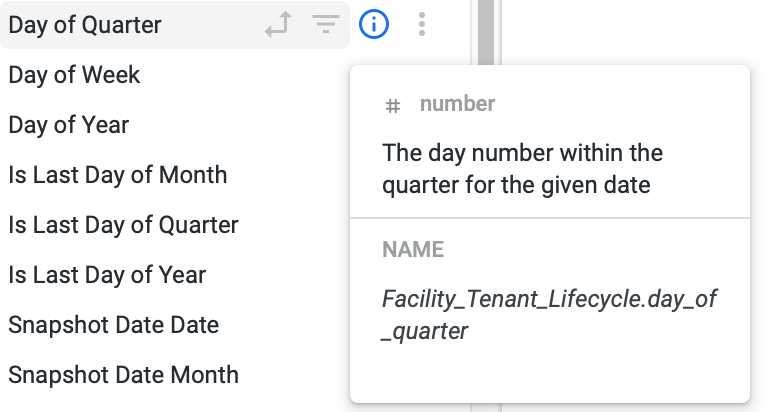Select the Day of Quarter field
Viewport: 774px width, 412px height.
[x=85, y=25]
